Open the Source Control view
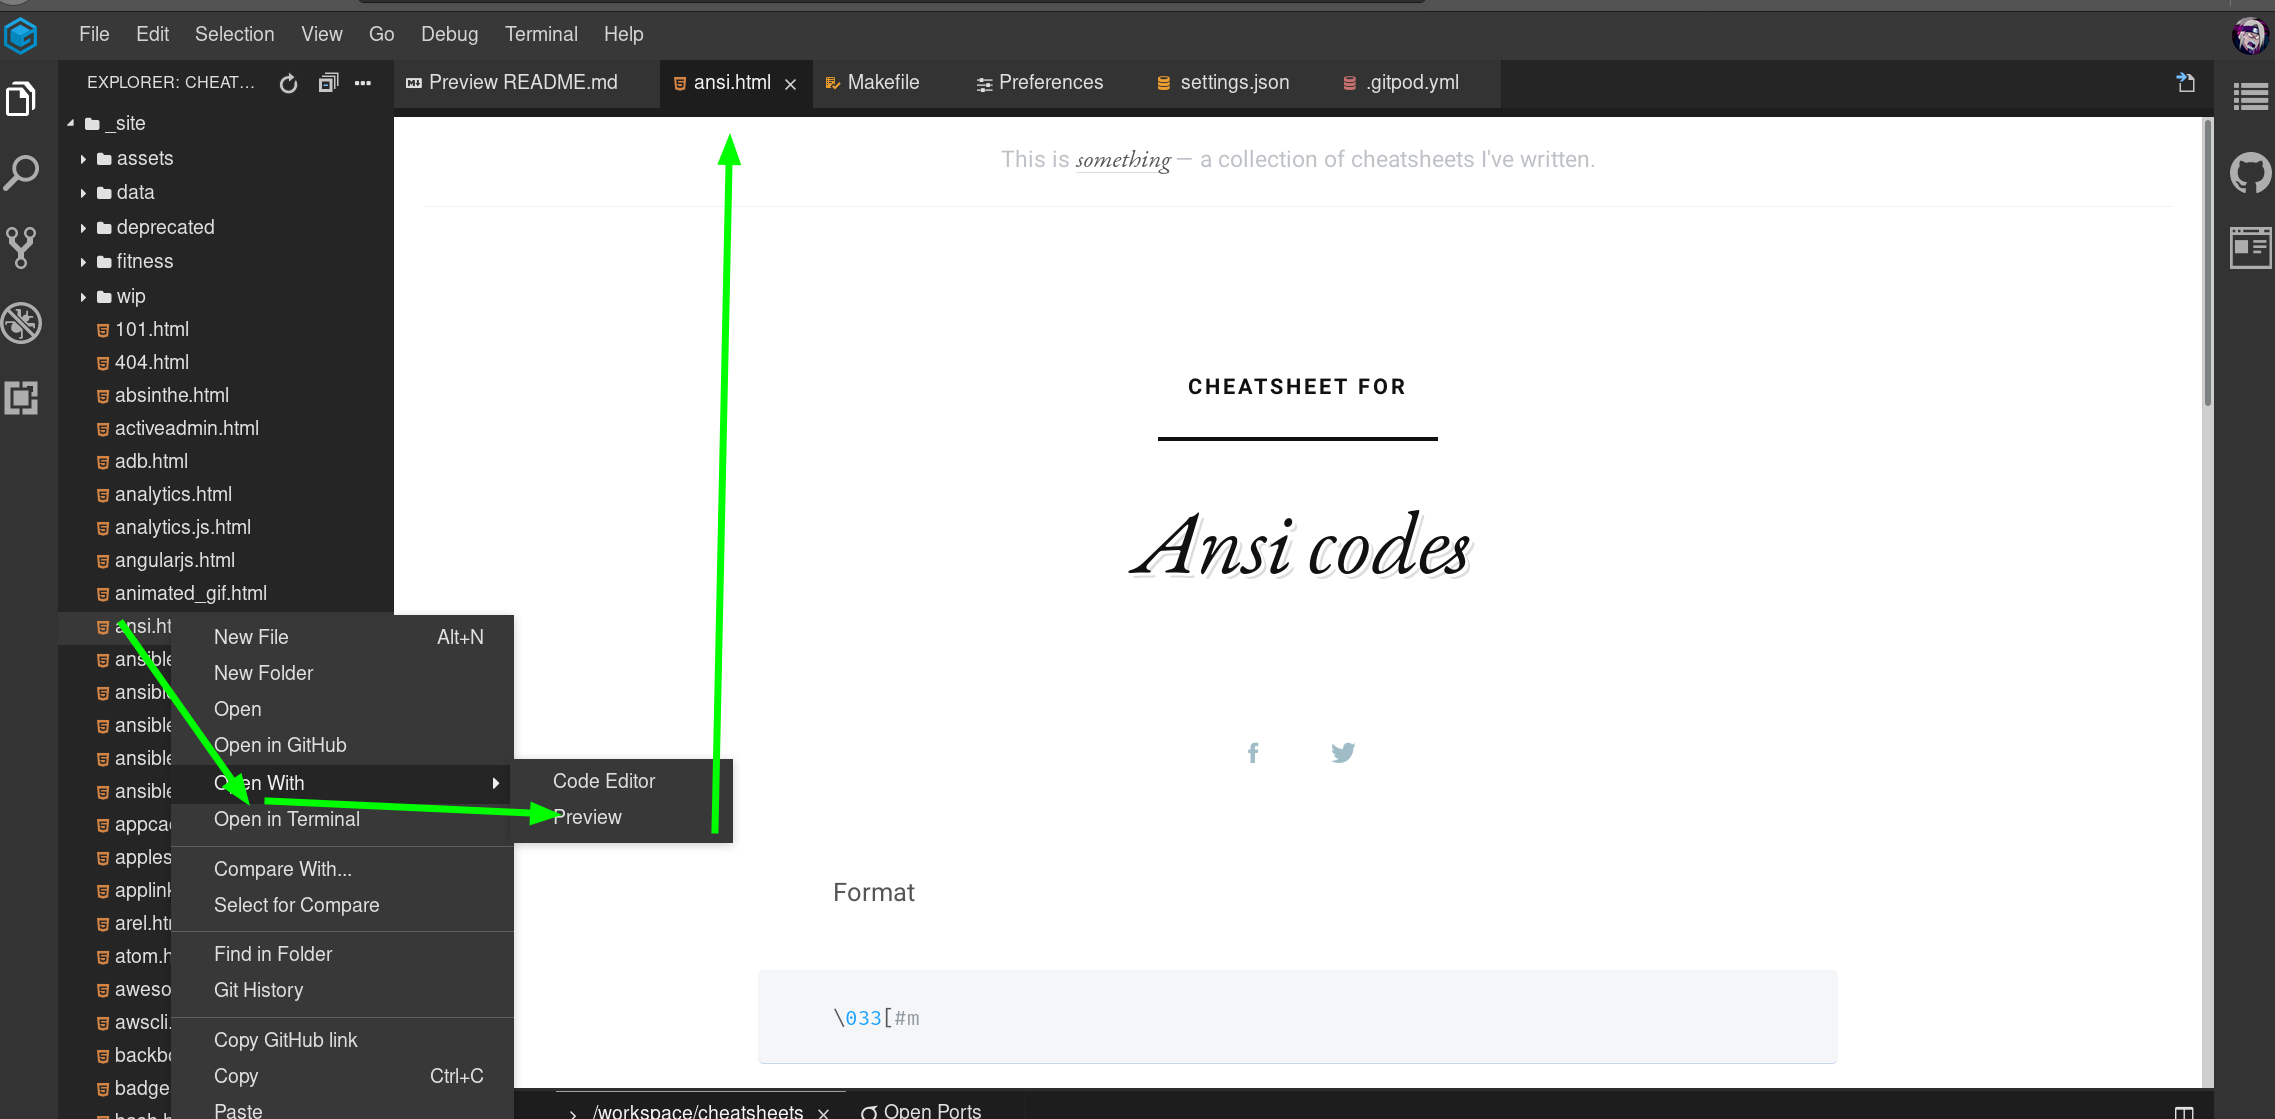 click(x=22, y=247)
